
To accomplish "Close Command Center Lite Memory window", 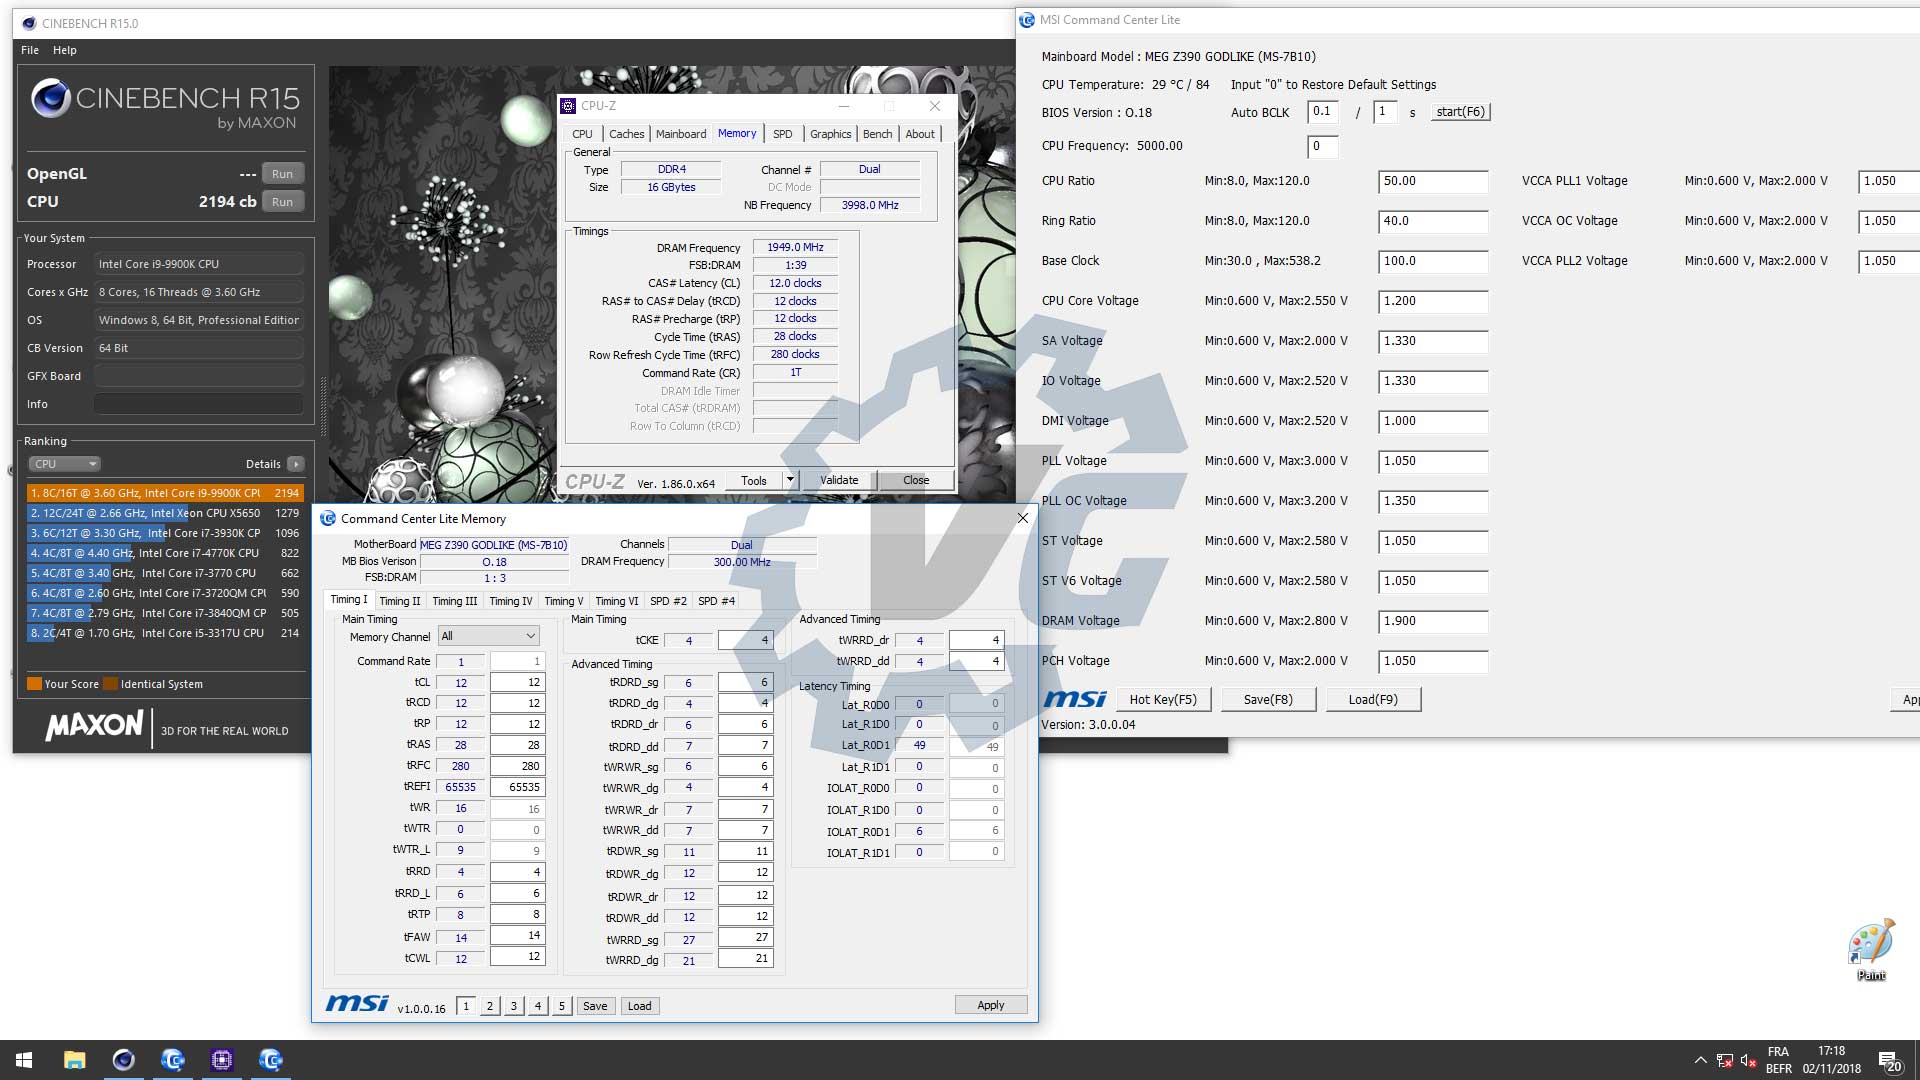I will 1022,518.
